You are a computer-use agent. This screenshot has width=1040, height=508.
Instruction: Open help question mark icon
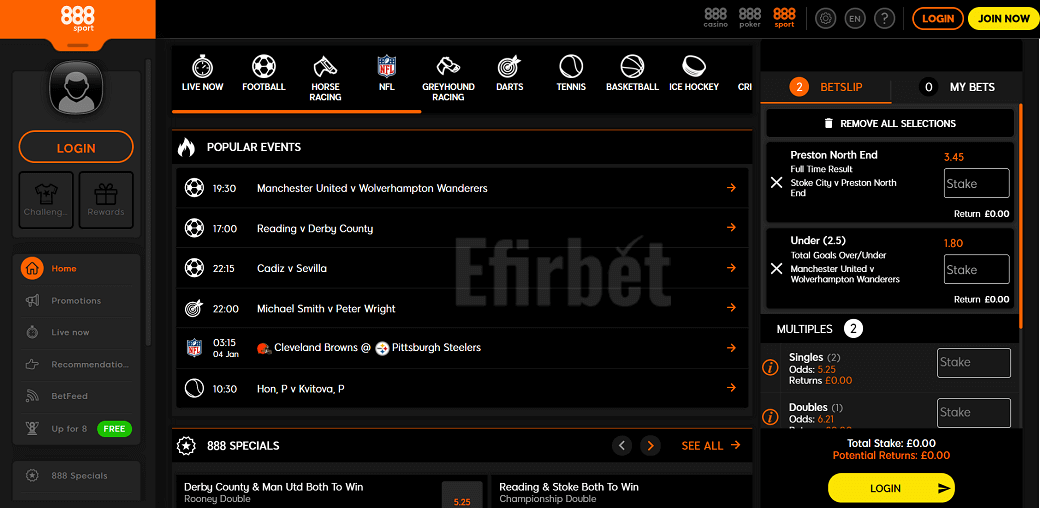(x=884, y=19)
